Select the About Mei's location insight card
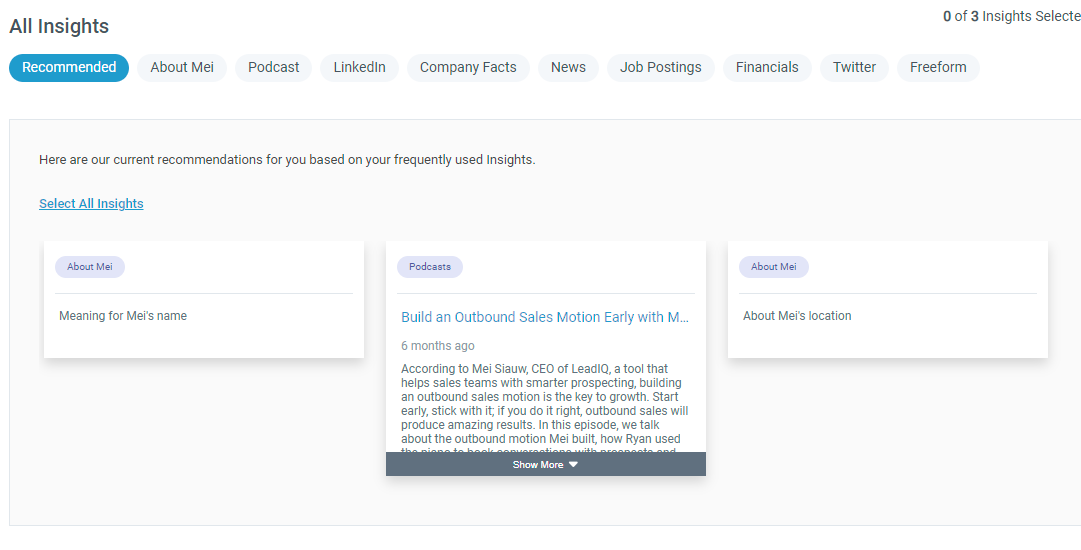Viewport: 1081px width, 550px height. 887,316
